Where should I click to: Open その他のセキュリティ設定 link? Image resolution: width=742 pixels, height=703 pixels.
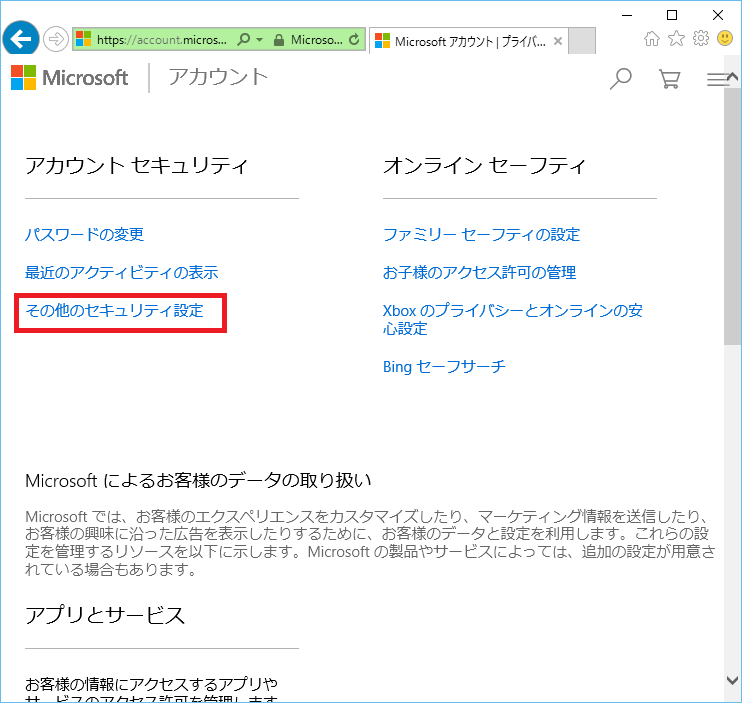click(x=115, y=311)
